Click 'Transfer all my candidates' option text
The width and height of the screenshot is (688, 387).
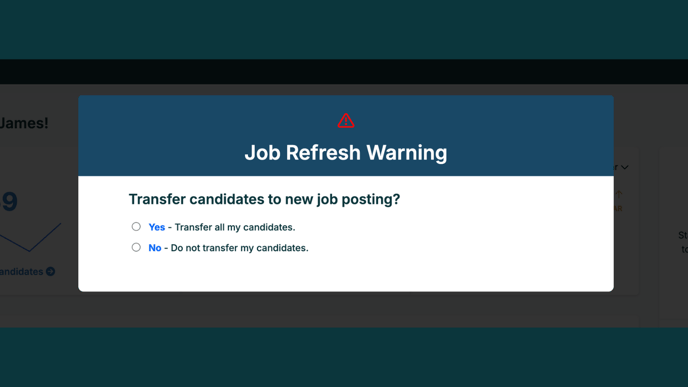coord(235,227)
